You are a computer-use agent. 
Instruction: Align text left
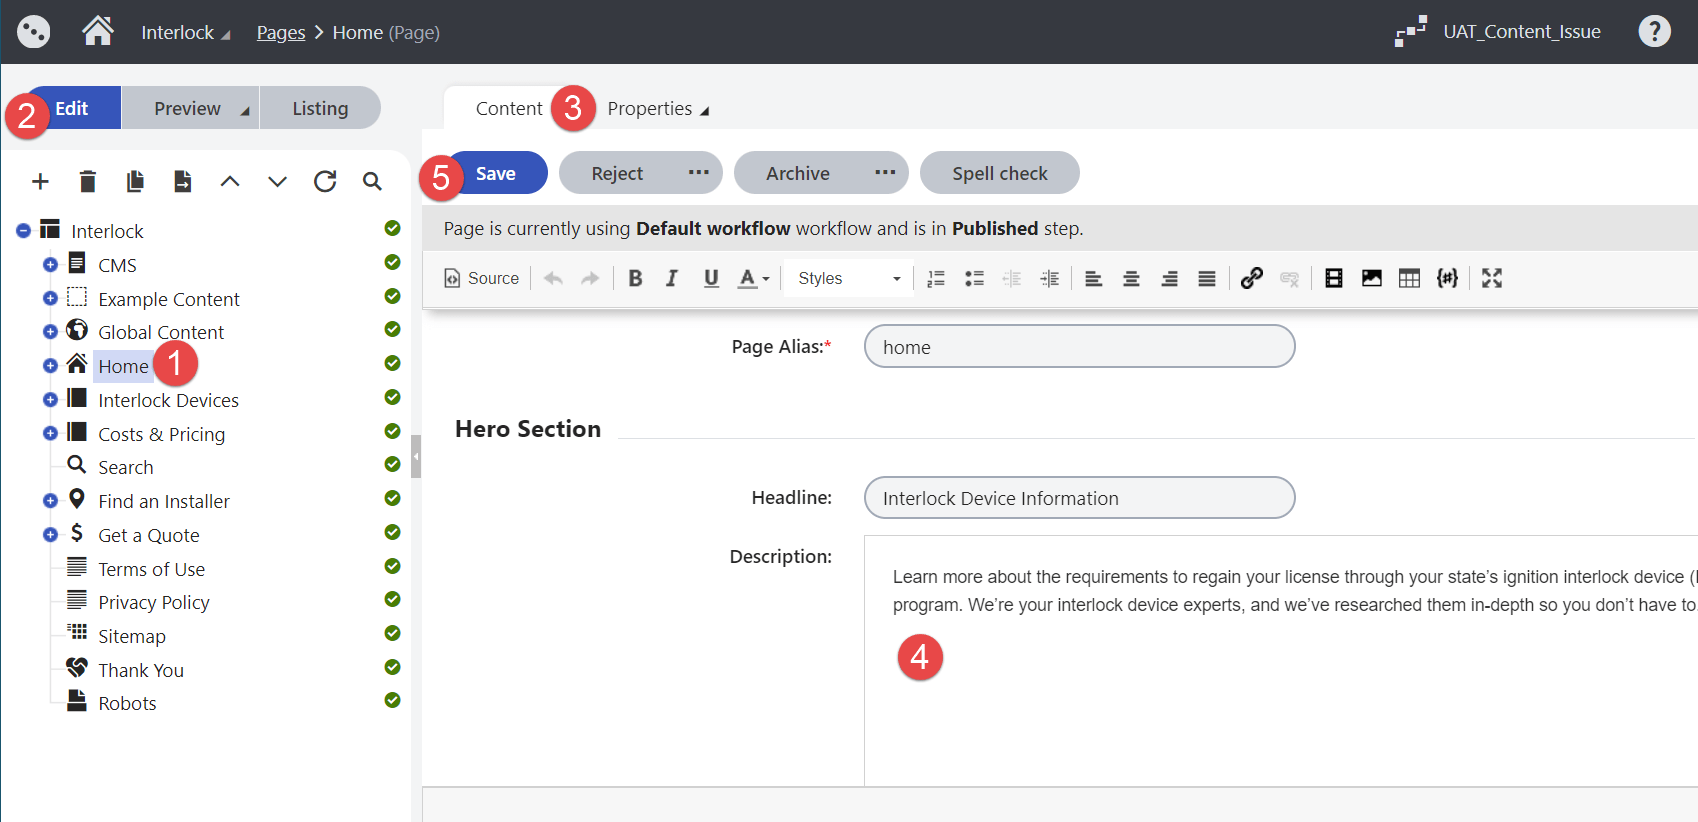[1094, 278]
